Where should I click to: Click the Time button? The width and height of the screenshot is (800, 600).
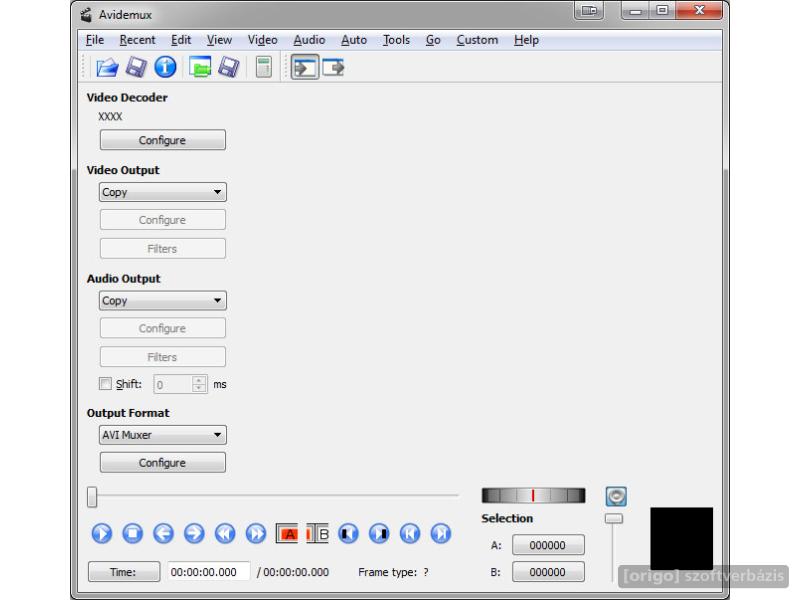click(124, 571)
